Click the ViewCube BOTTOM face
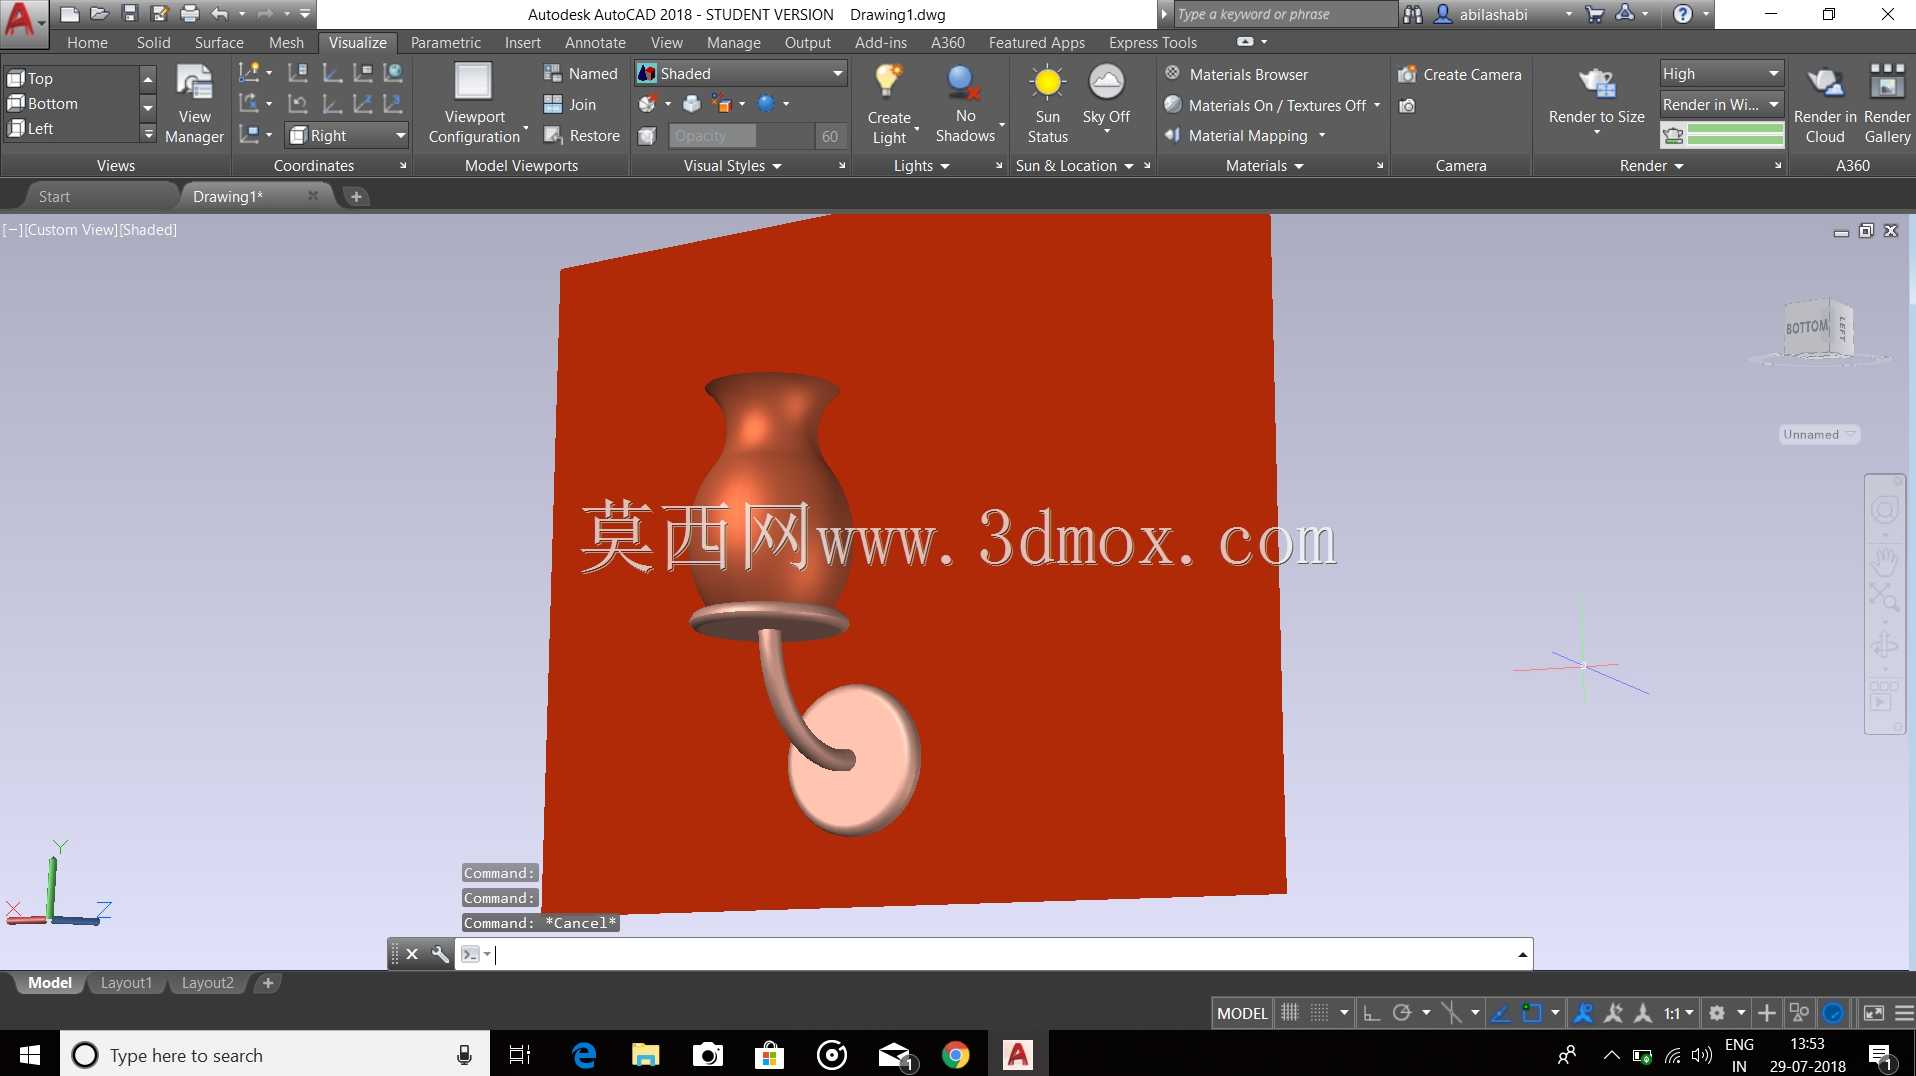 (1806, 327)
